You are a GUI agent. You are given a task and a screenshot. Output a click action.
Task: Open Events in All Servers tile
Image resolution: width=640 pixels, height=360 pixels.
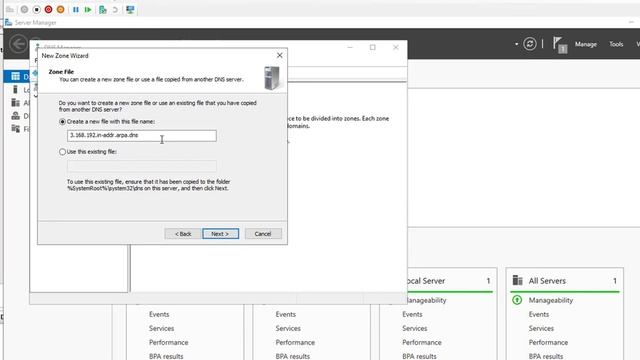point(539,314)
